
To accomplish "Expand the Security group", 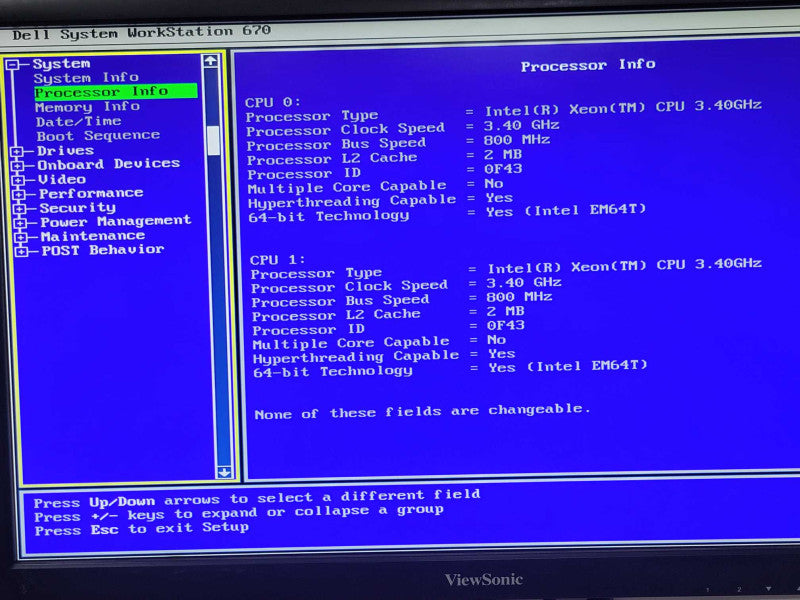I will coord(20,209).
